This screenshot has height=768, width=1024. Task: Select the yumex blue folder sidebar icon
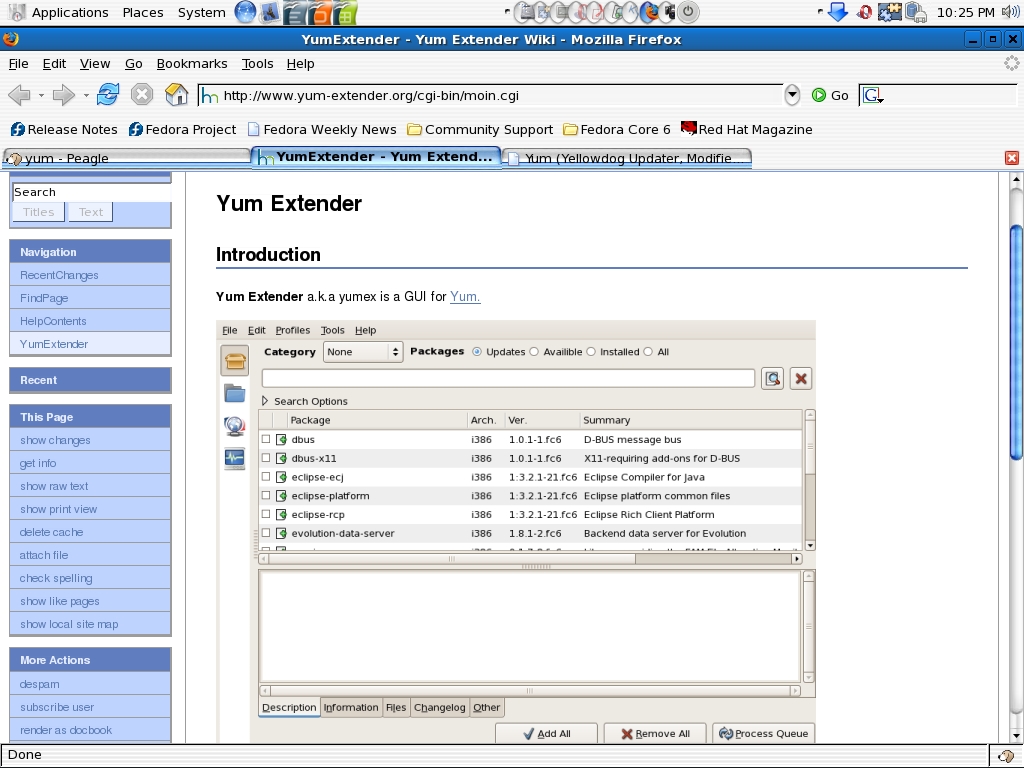coord(234,393)
